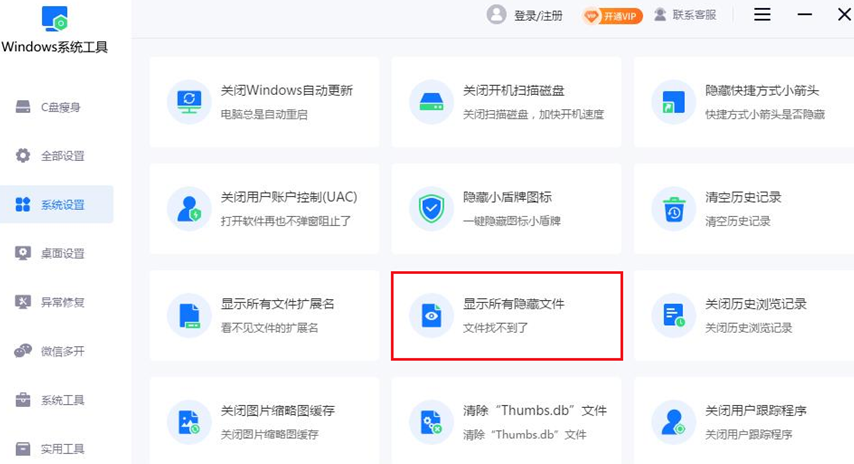Image resolution: width=854 pixels, height=464 pixels.
Task: Click the 关闭历史浏览记录 document clock icon
Action: (674, 315)
